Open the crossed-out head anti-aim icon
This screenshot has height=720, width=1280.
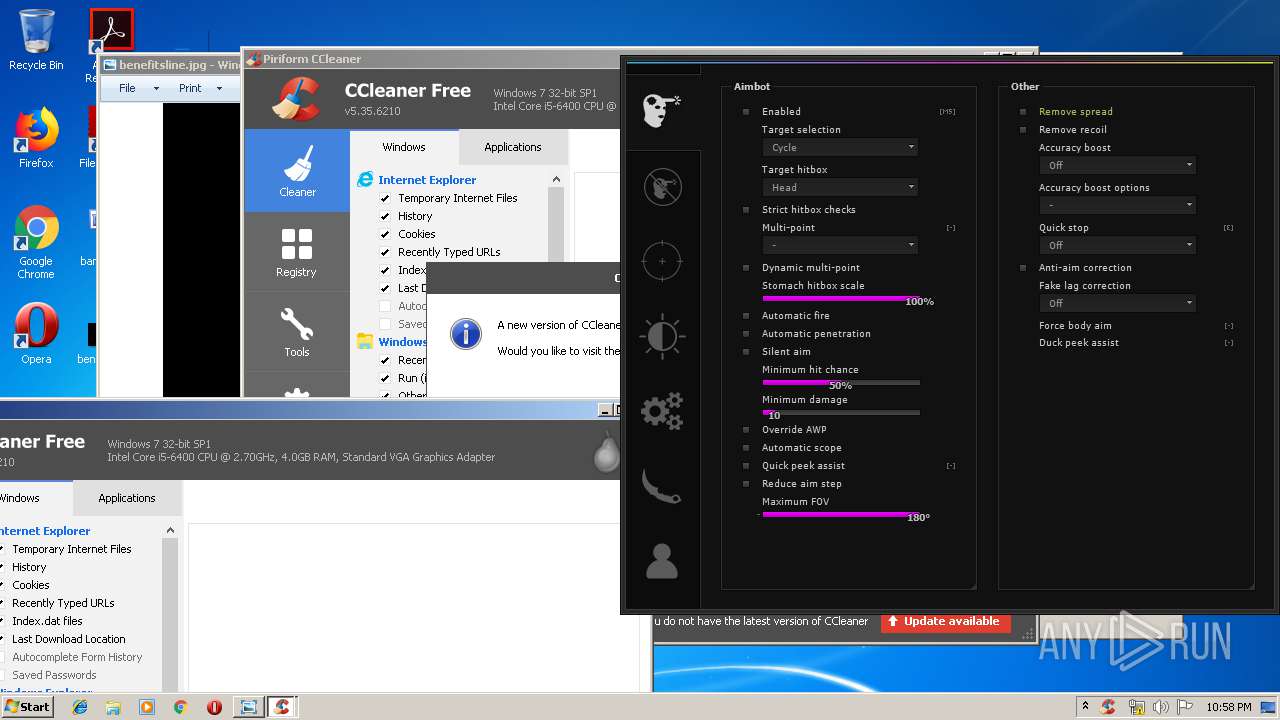click(x=662, y=187)
